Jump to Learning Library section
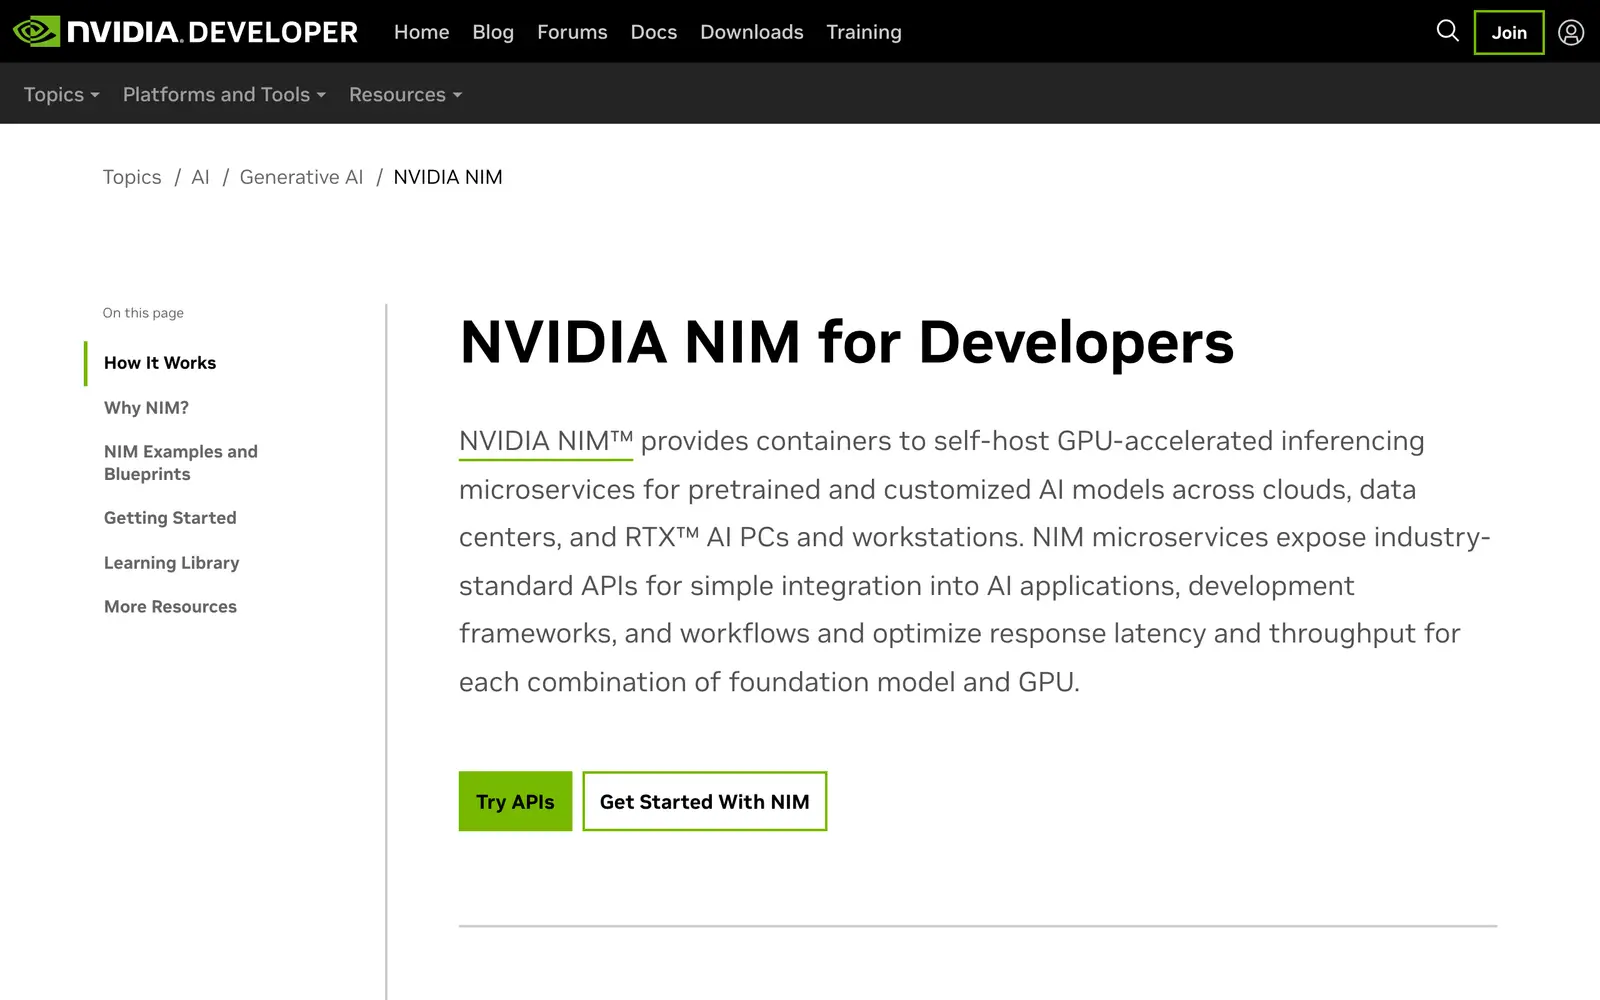 tap(172, 563)
